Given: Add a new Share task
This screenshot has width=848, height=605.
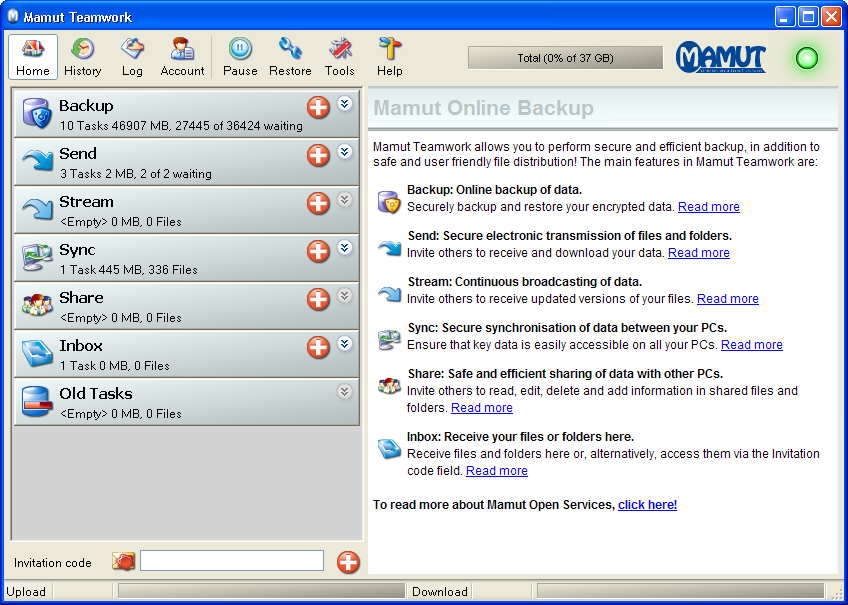Looking at the screenshot, I should pos(318,299).
